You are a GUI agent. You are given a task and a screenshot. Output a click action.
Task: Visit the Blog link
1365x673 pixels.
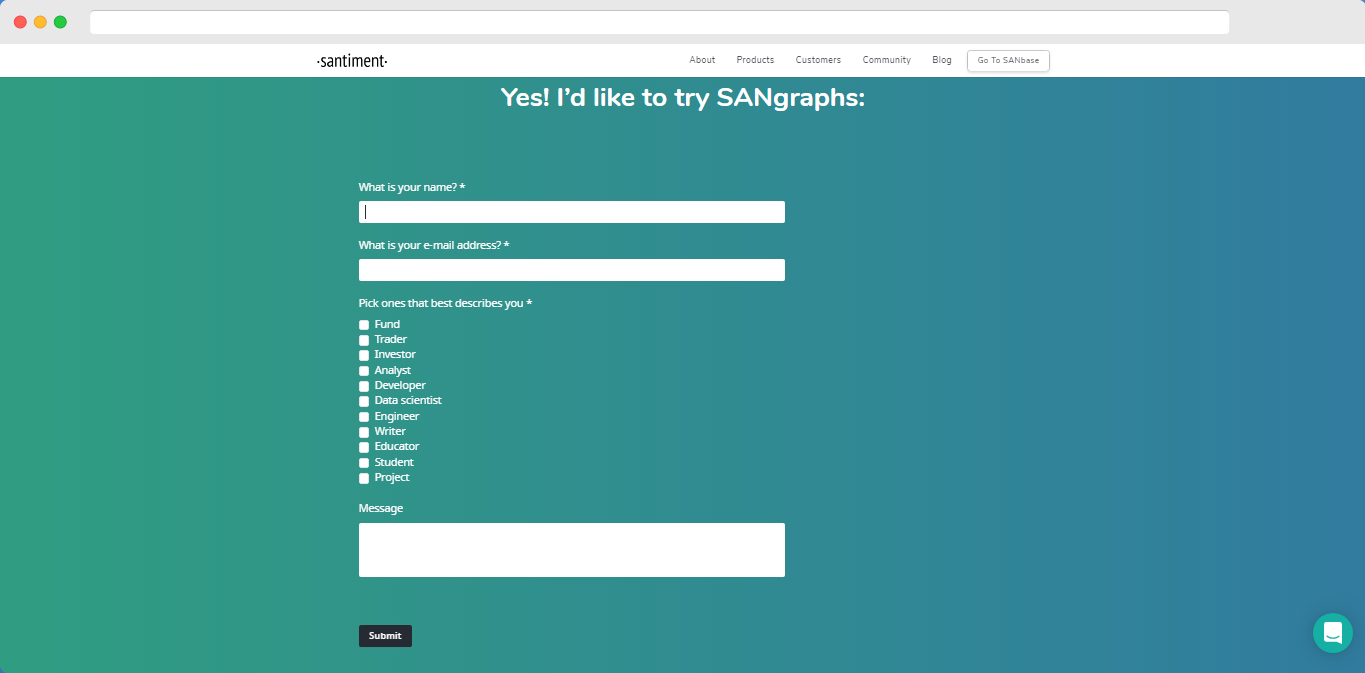(942, 60)
